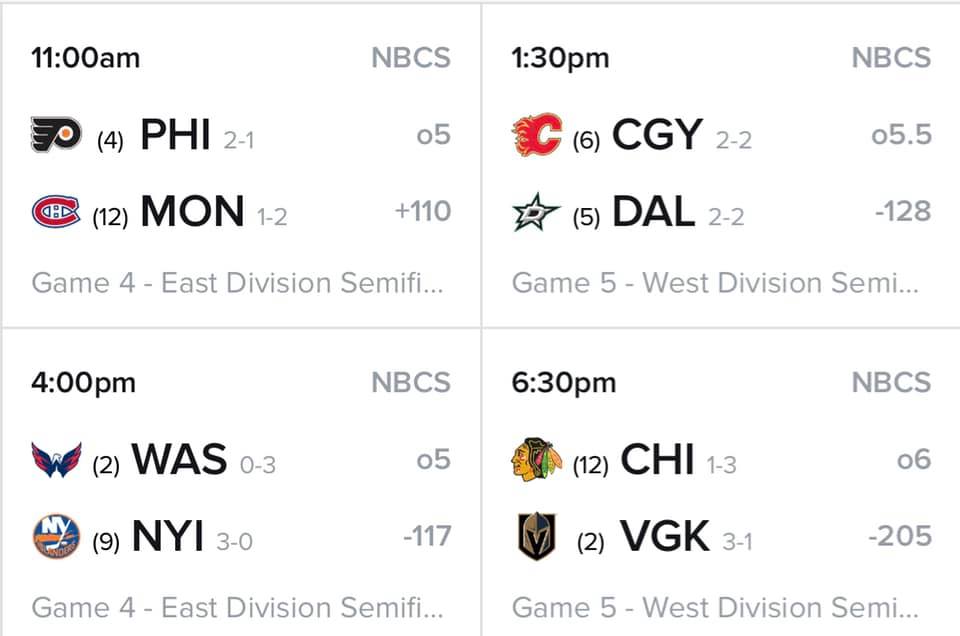Open the 6:30pm game card time
960x636 pixels.
pyautogui.click(x=564, y=383)
